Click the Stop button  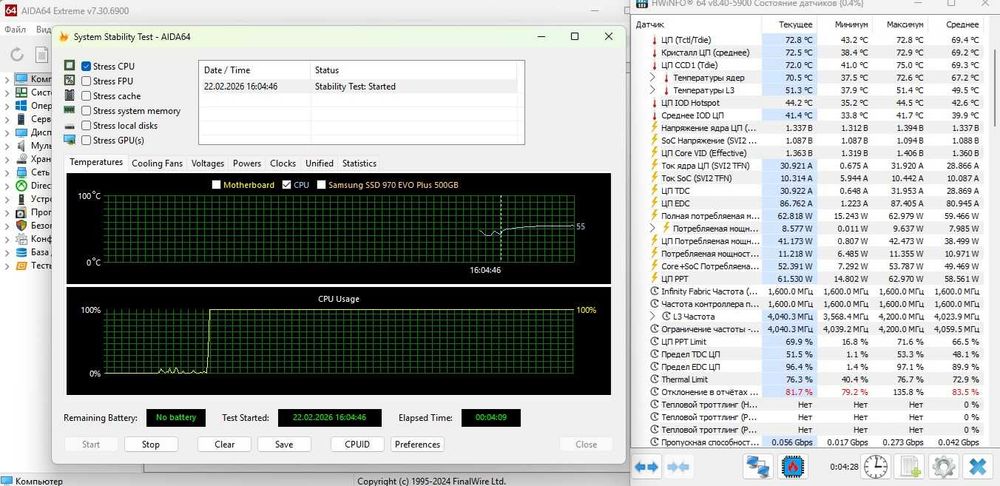pos(151,445)
